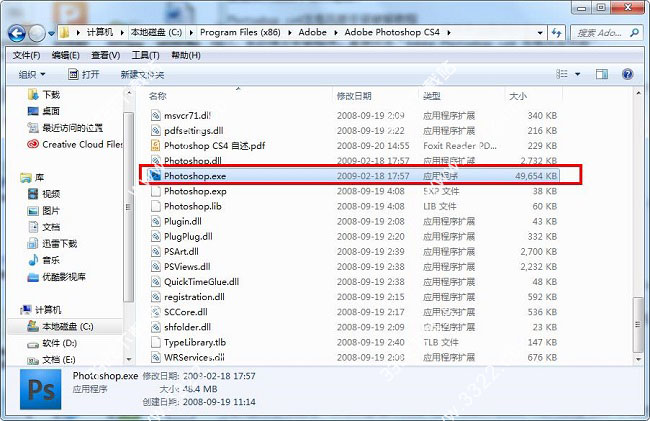The image size is (650, 421).
Task: Select the Photoshop.exe application icon
Action: point(155,176)
